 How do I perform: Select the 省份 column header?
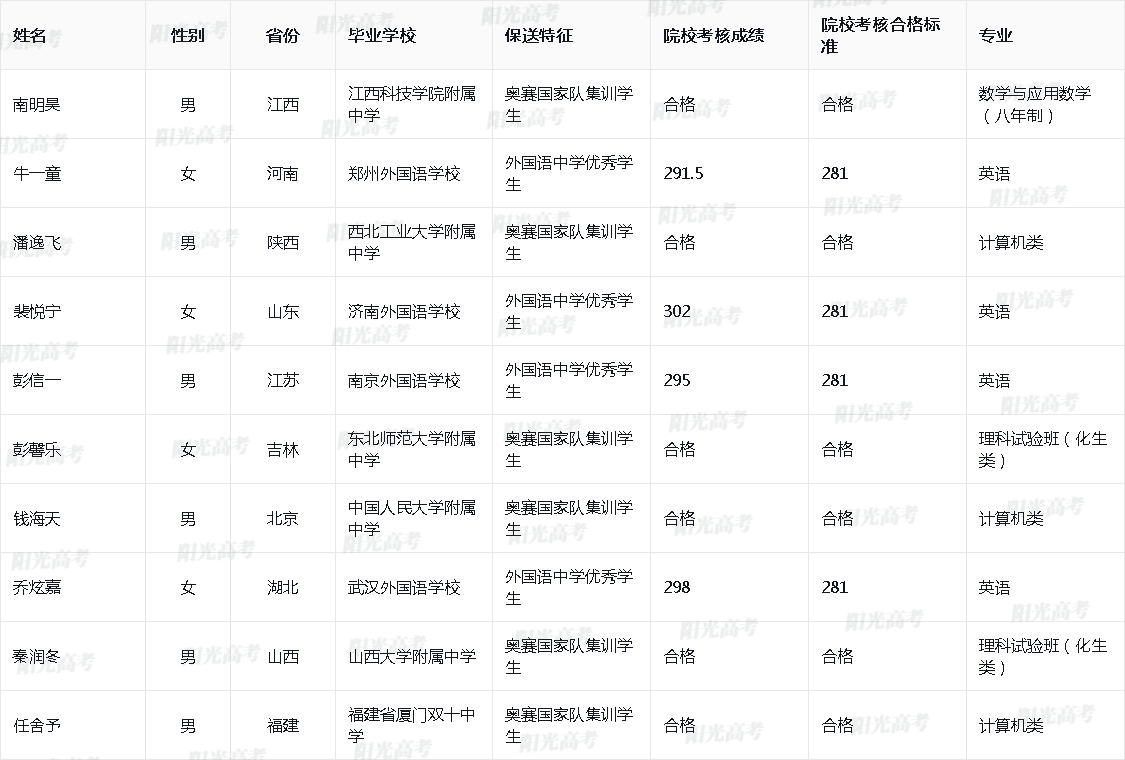[x=282, y=35]
